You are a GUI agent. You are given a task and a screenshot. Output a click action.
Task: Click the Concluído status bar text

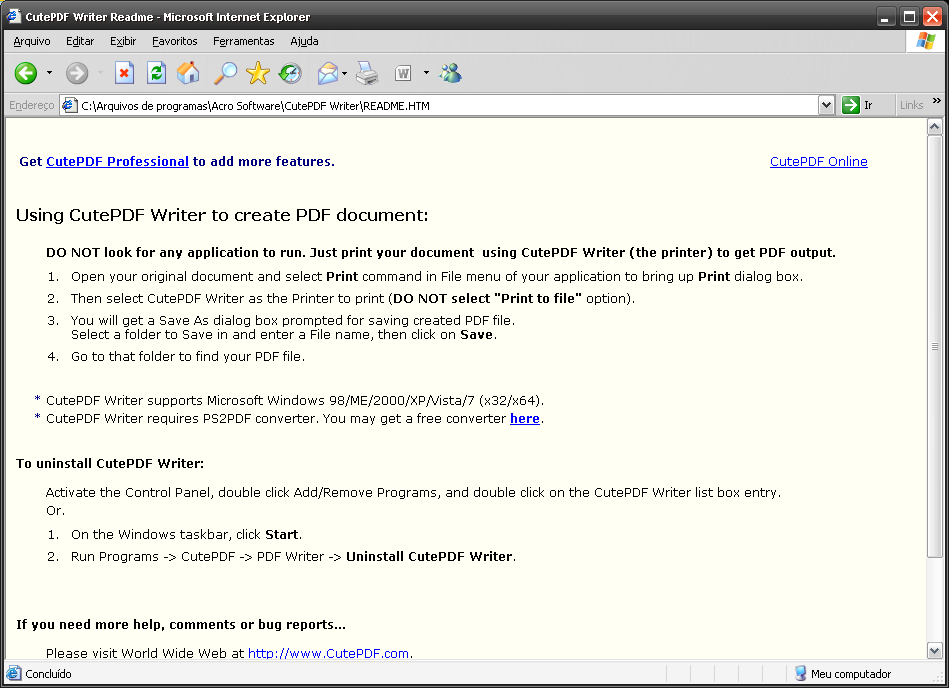(x=48, y=674)
